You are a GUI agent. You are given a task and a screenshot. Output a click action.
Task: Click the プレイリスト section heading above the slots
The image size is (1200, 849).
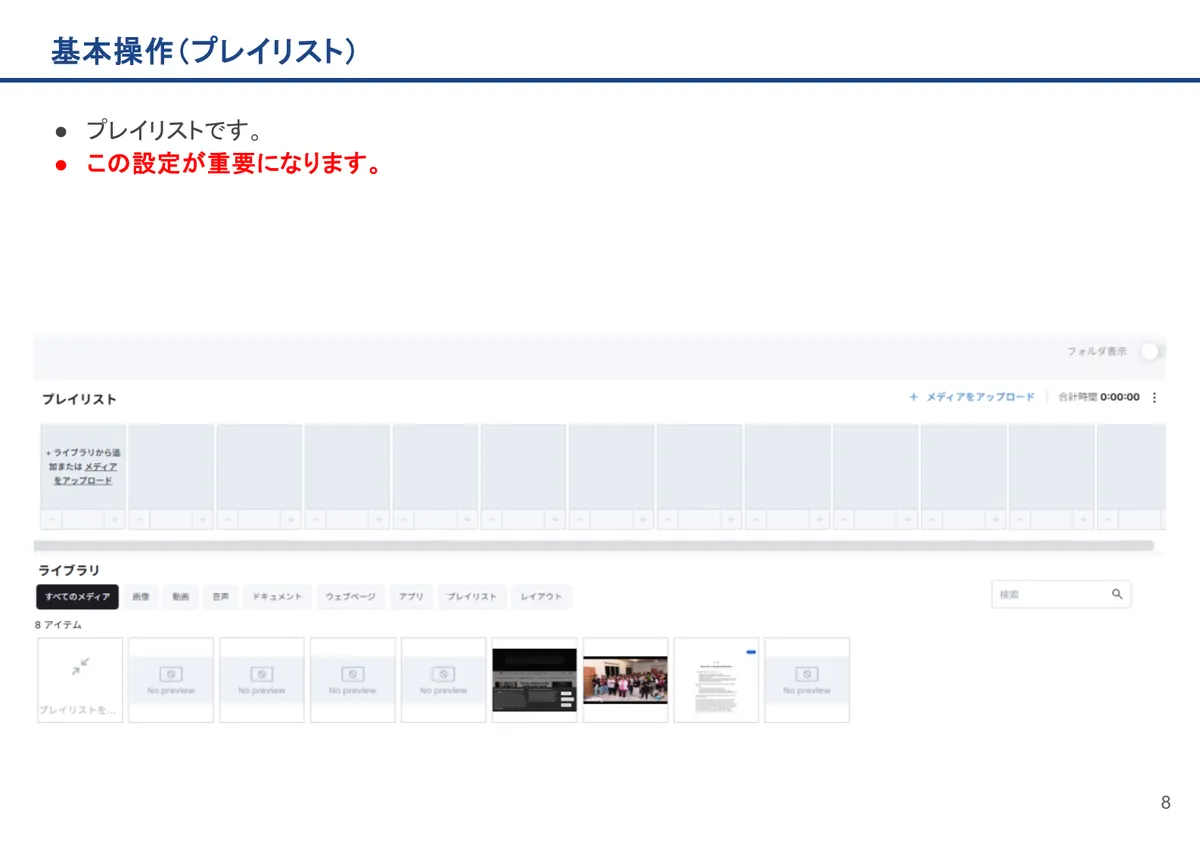tap(79, 399)
